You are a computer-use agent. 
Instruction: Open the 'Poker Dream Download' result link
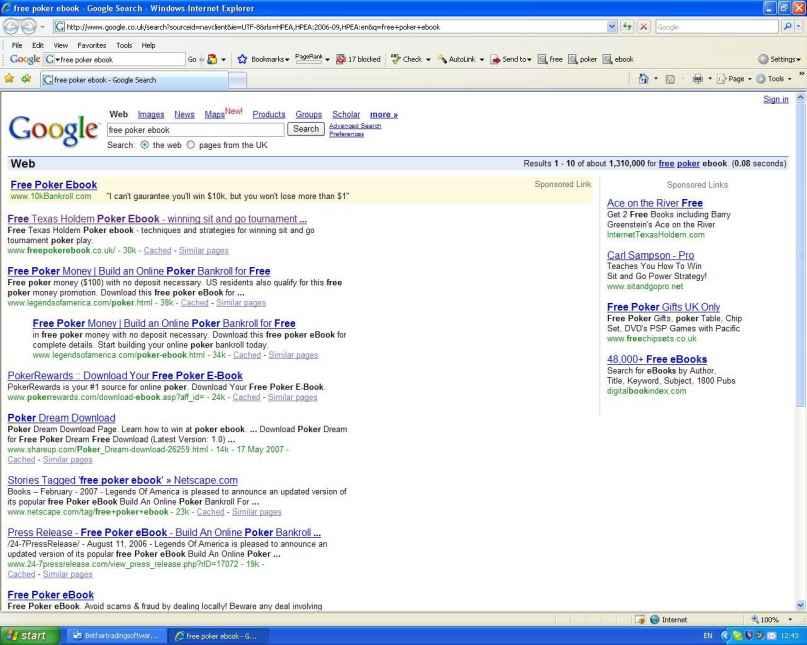61,418
